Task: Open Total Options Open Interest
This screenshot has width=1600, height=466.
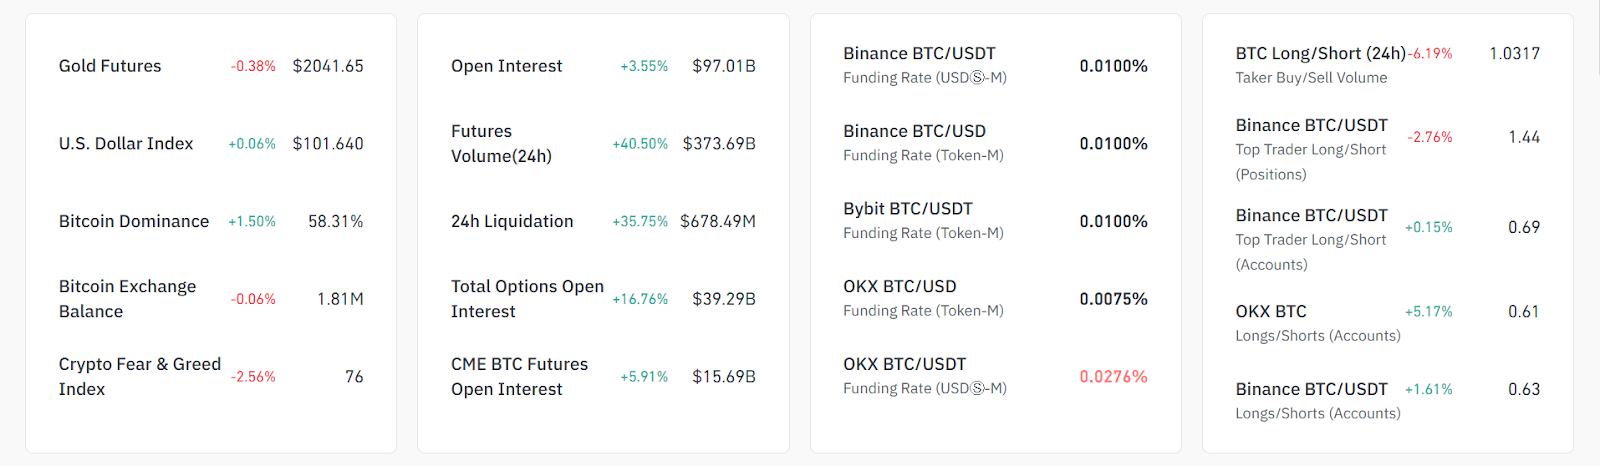Action: (527, 299)
